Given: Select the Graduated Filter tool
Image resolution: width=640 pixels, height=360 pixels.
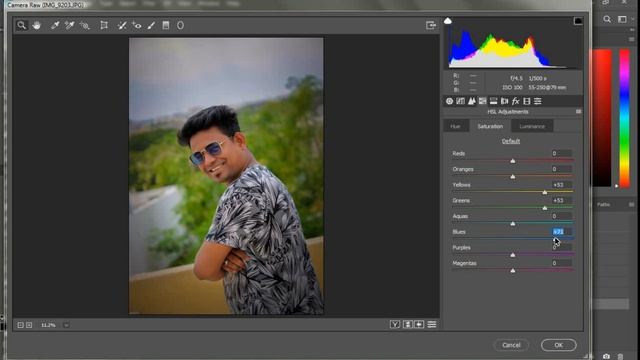Looking at the screenshot, I should [x=166, y=25].
